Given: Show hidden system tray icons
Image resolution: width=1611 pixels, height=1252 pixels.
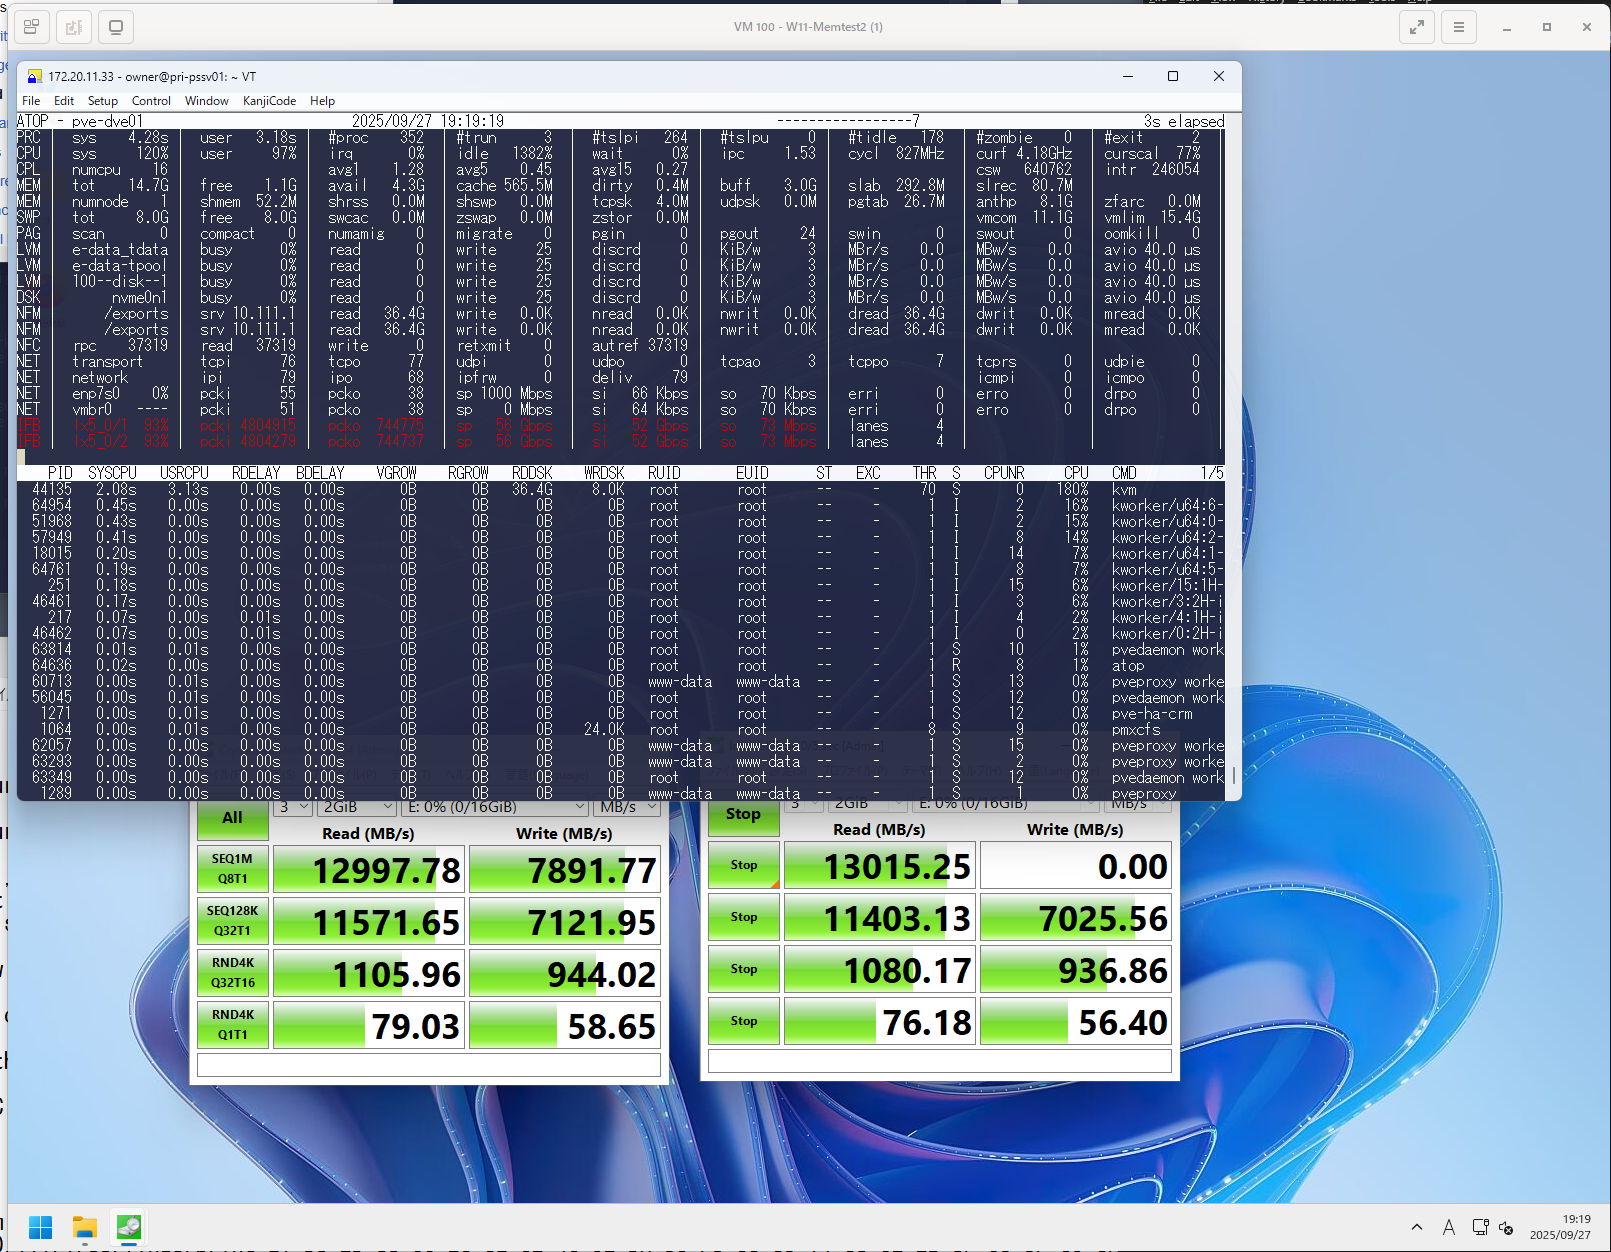Looking at the screenshot, I should [x=1416, y=1227].
